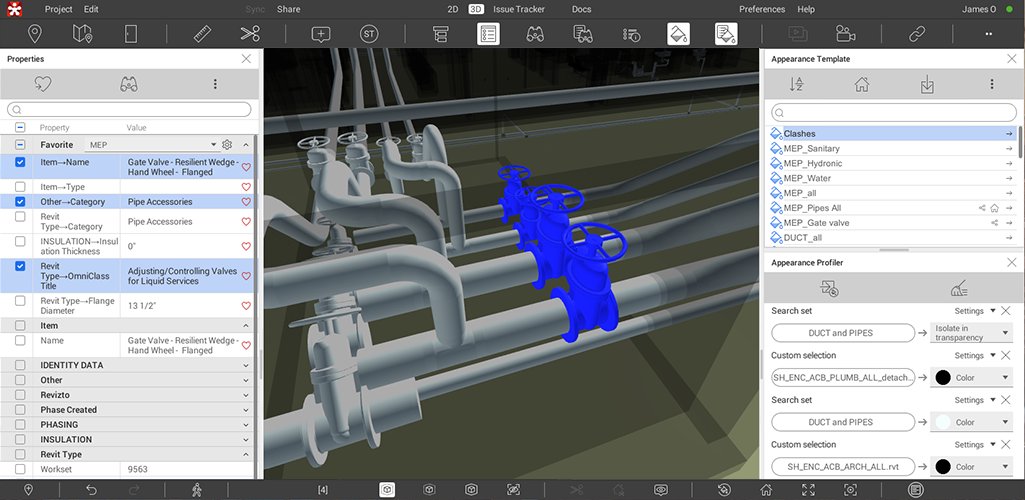This screenshot has width=1025, height=500.
Task: Tick the INSULATION Thickness property checkbox
Action: [x=20, y=243]
